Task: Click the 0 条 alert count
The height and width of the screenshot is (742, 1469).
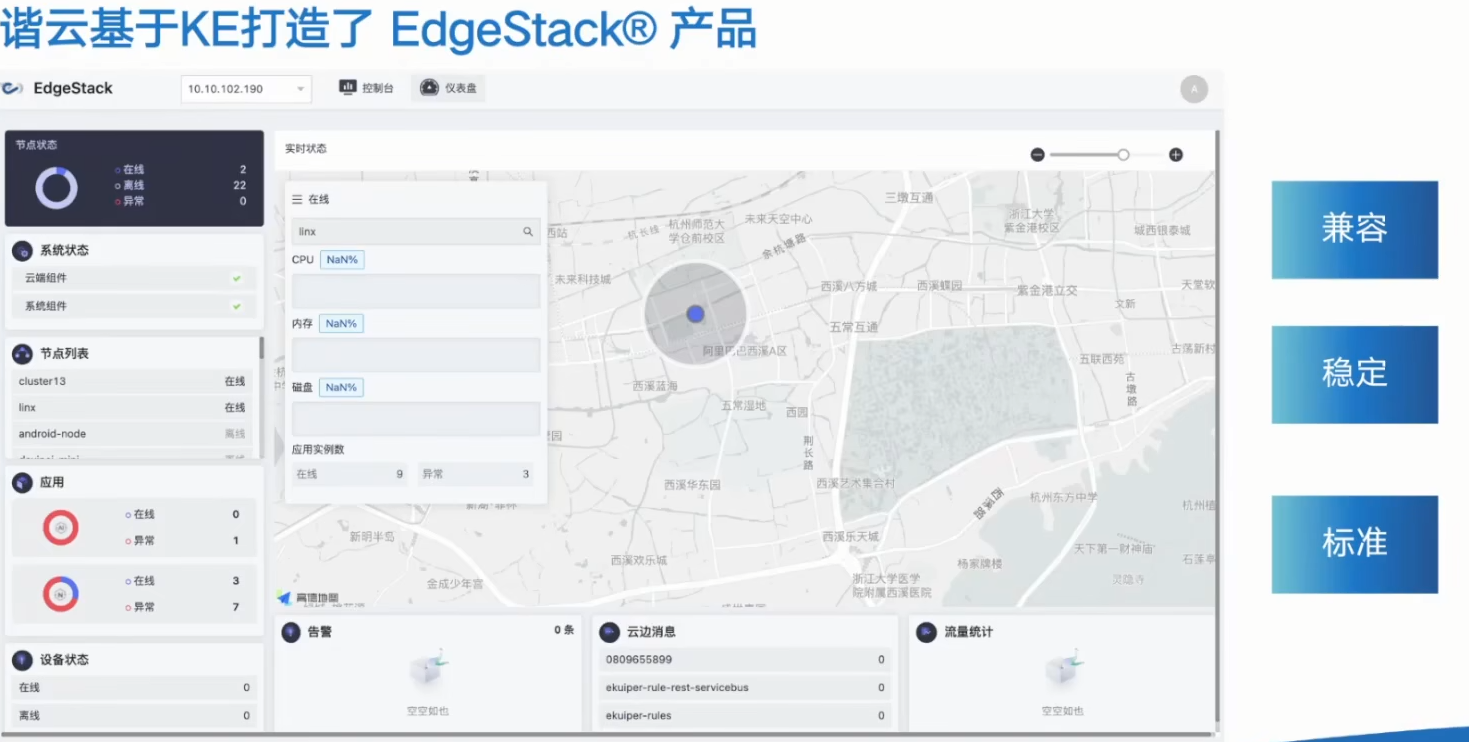Action: [564, 630]
